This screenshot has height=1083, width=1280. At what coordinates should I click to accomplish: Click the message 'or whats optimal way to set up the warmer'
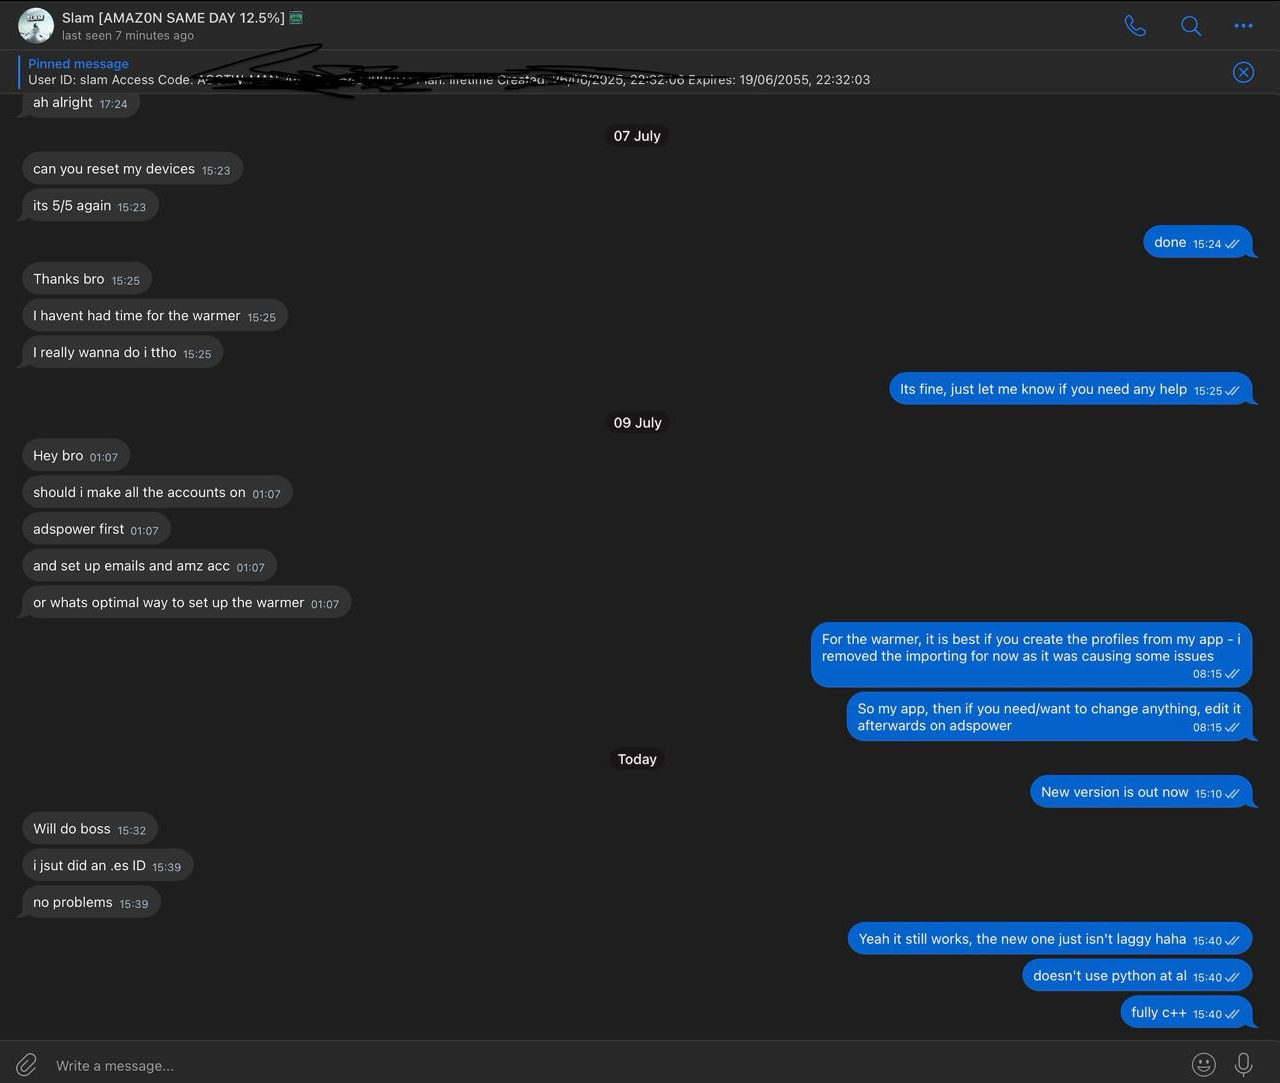click(186, 603)
